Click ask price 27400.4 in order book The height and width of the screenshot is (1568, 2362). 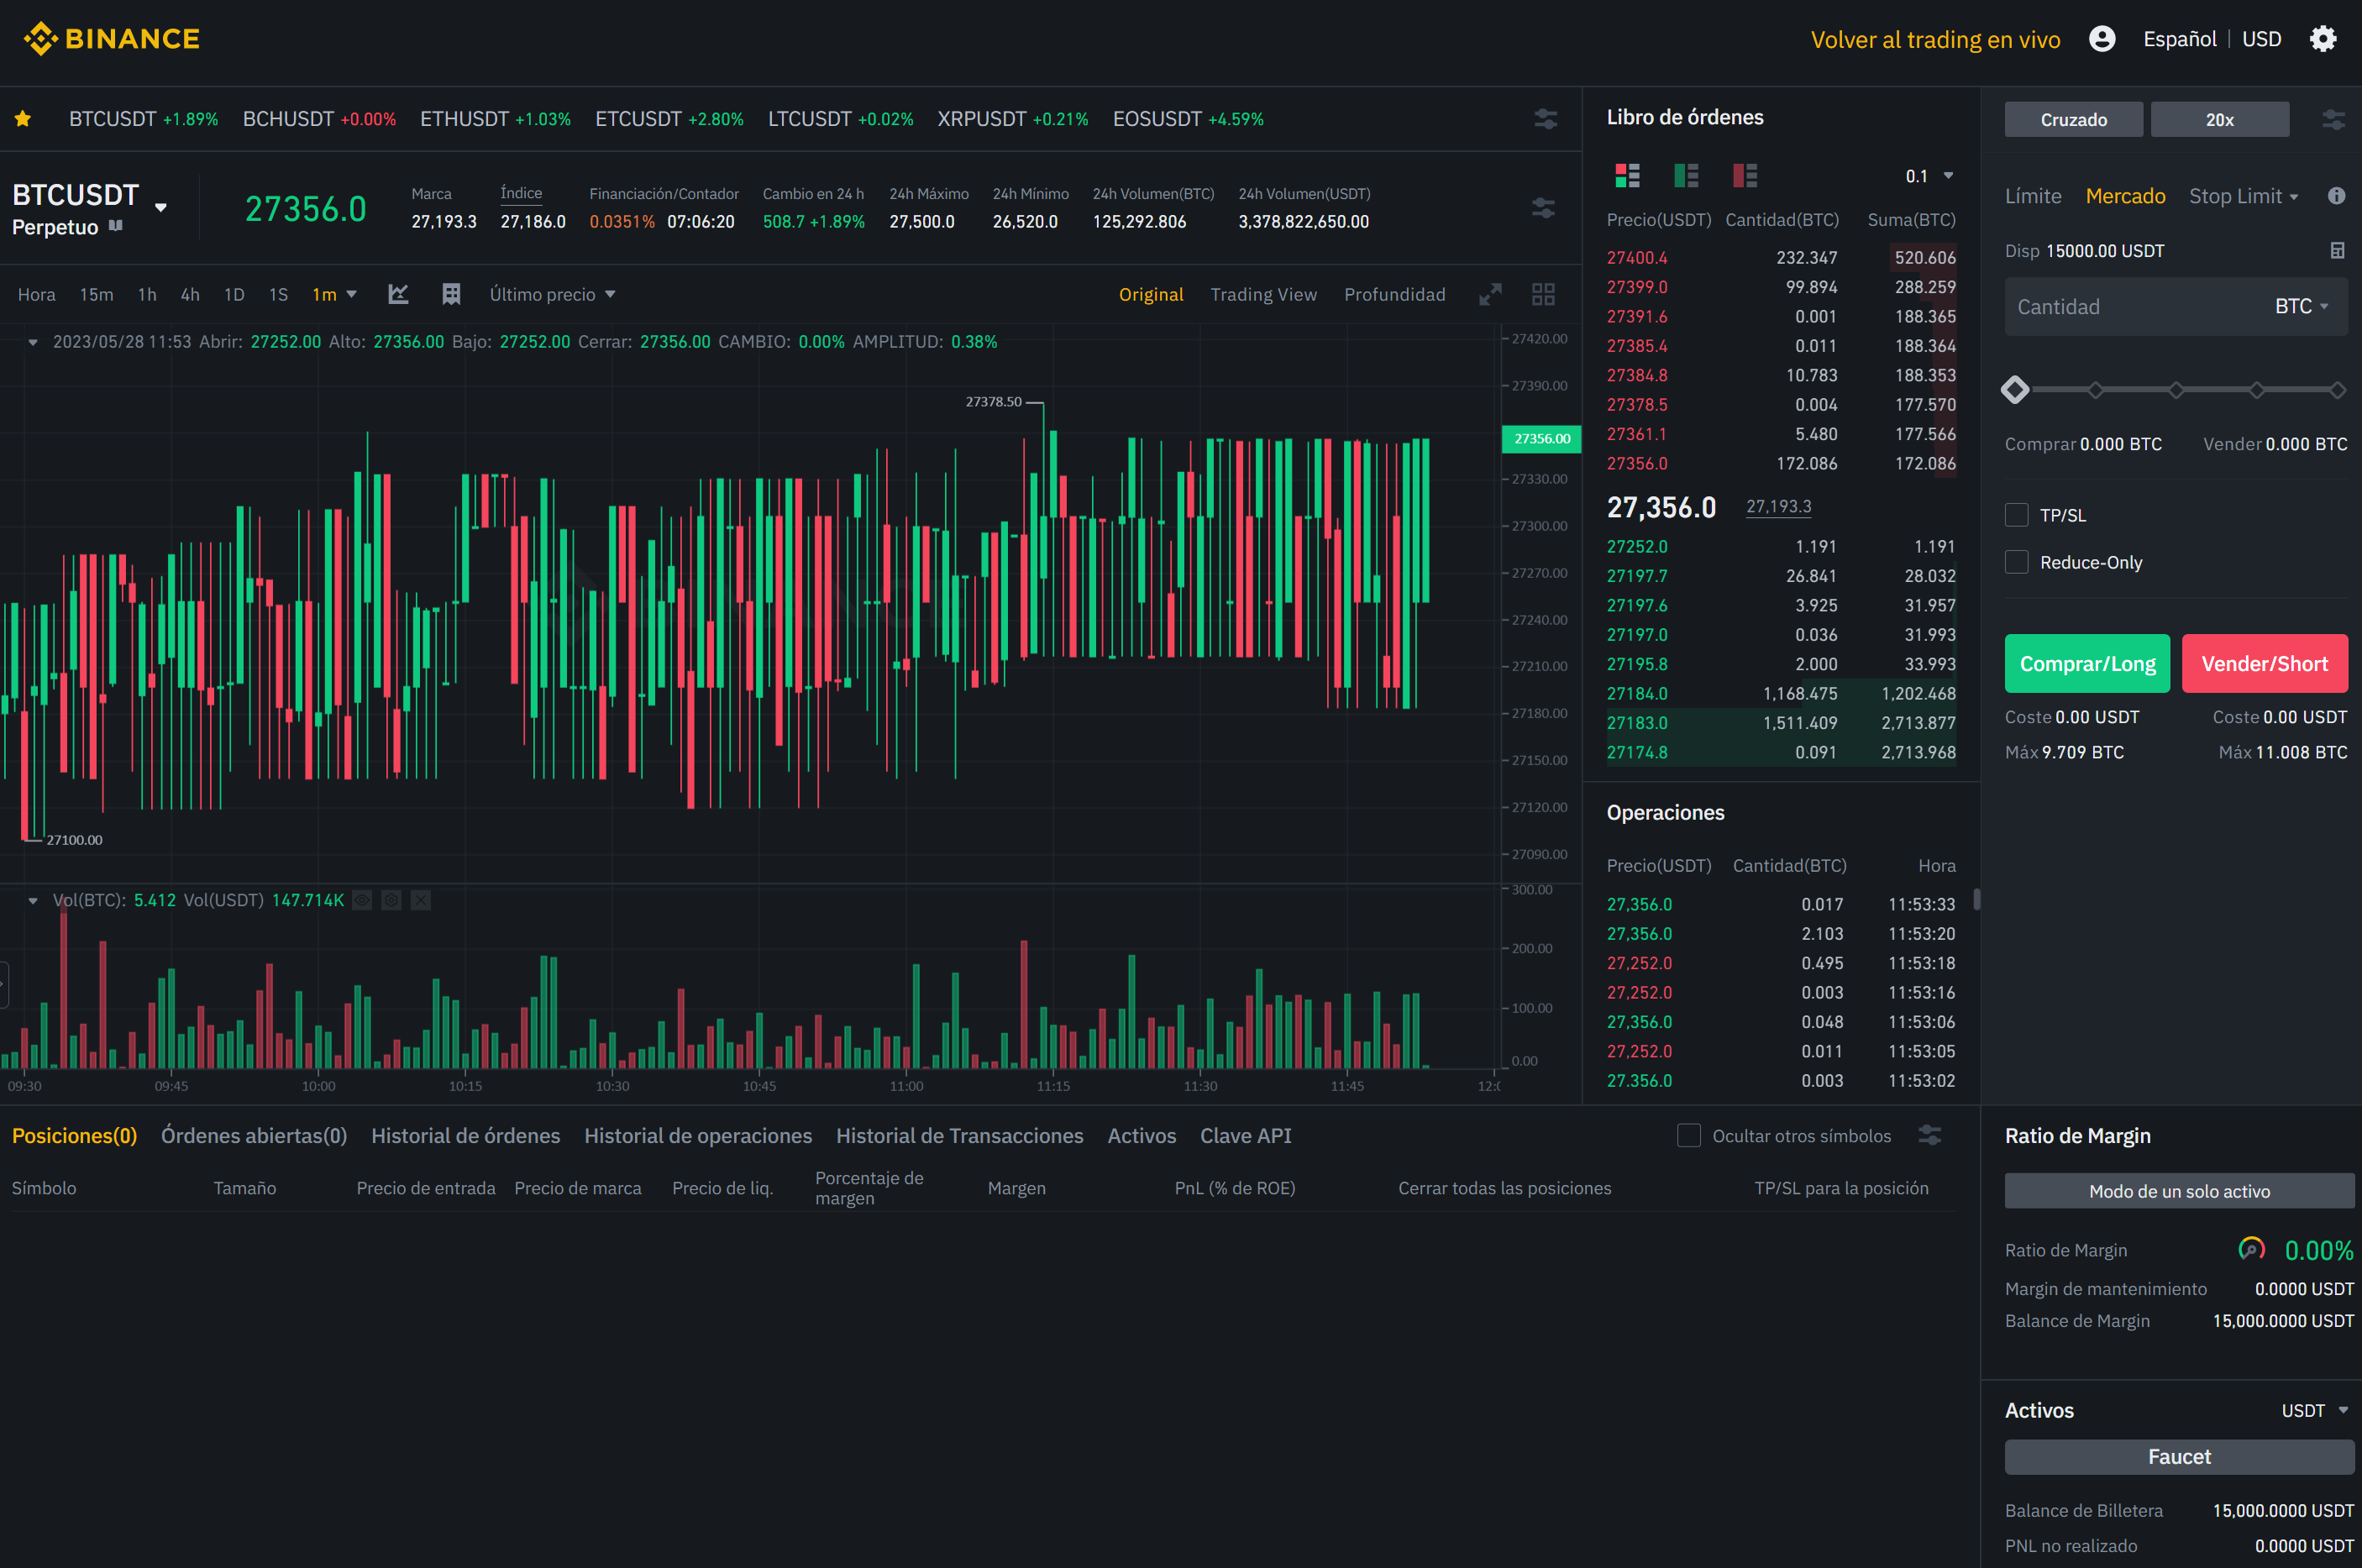point(1636,257)
